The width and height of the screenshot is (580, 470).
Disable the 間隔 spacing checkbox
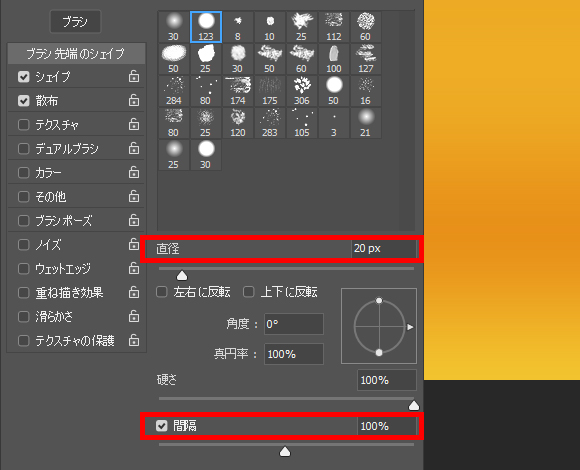tap(162, 426)
